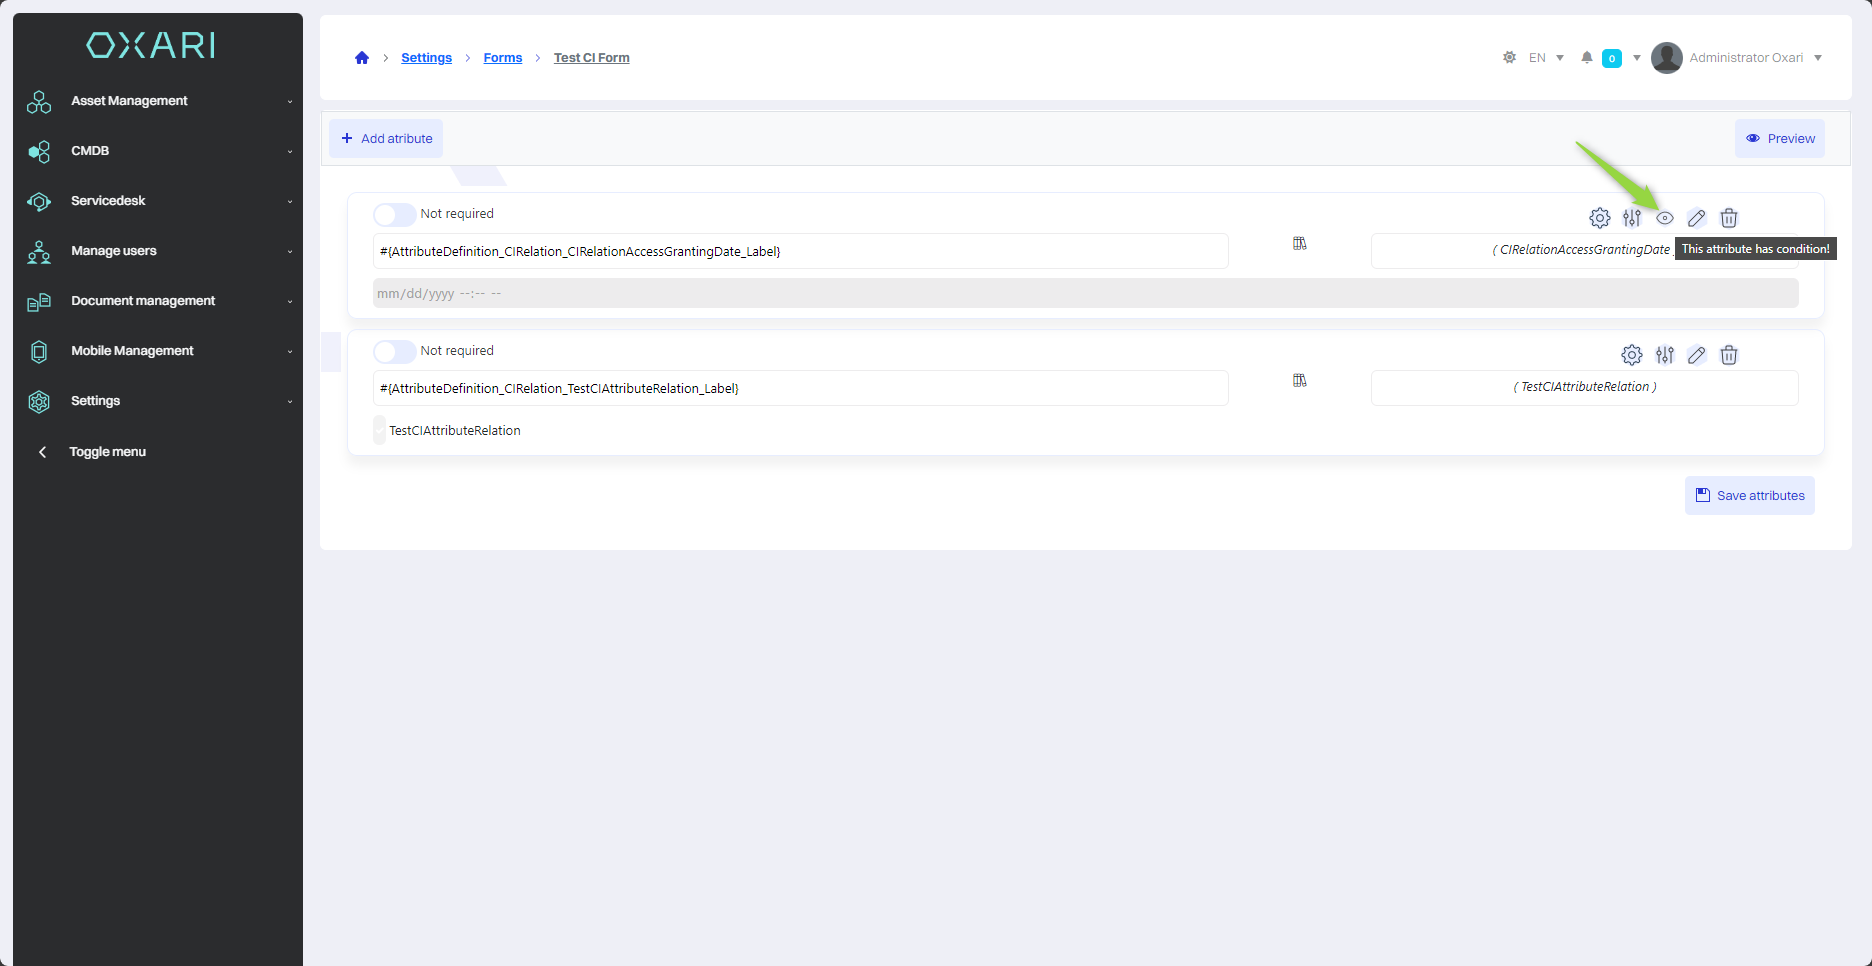
Task: Open the notifications bell
Action: (1587, 58)
